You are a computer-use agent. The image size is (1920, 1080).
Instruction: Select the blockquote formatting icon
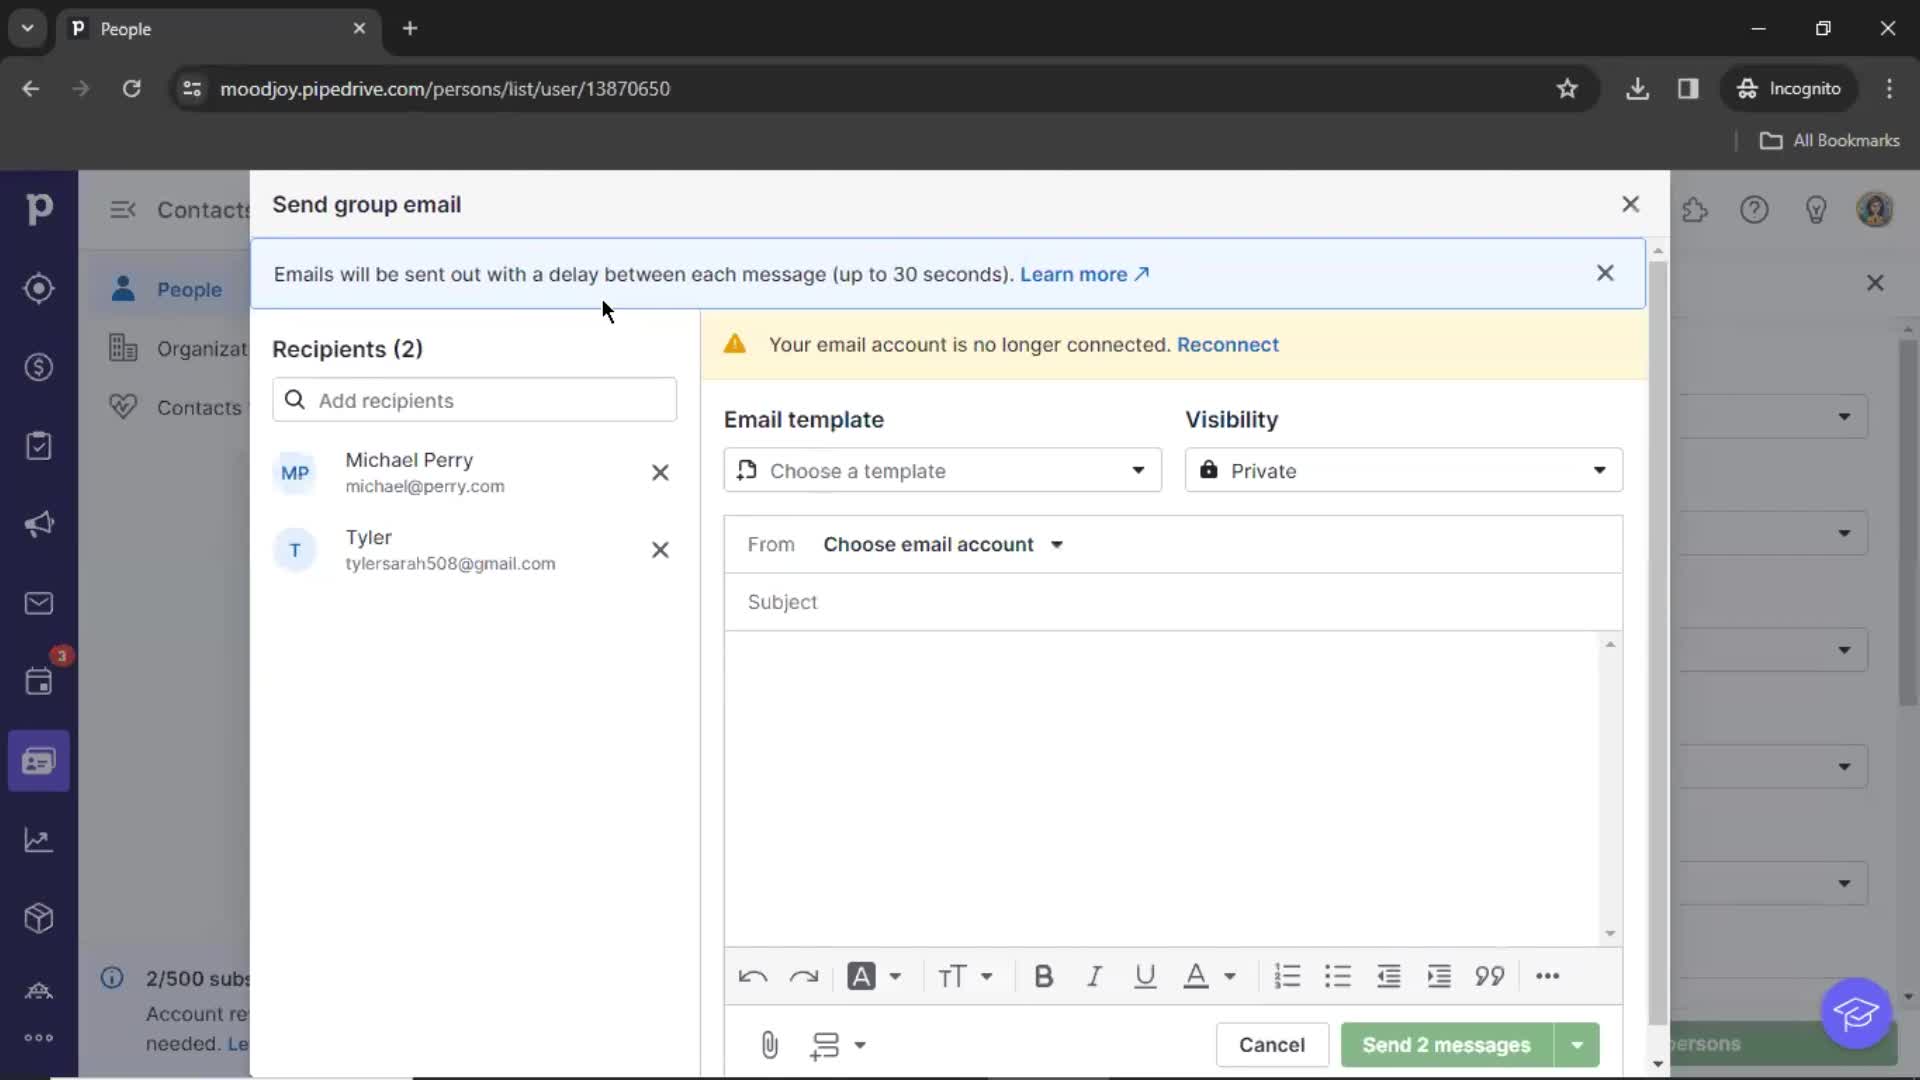tap(1487, 976)
